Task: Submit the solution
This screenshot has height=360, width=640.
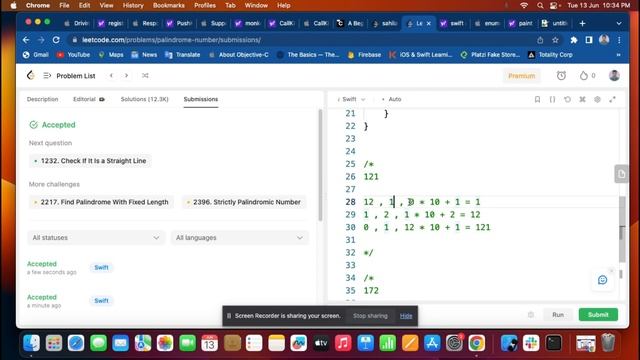Action: [x=598, y=315]
